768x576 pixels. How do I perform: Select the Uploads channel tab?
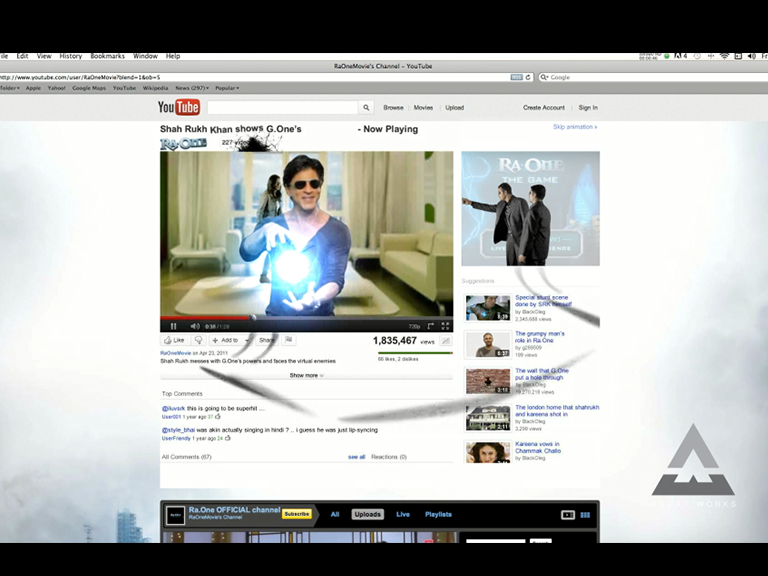[367, 514]
